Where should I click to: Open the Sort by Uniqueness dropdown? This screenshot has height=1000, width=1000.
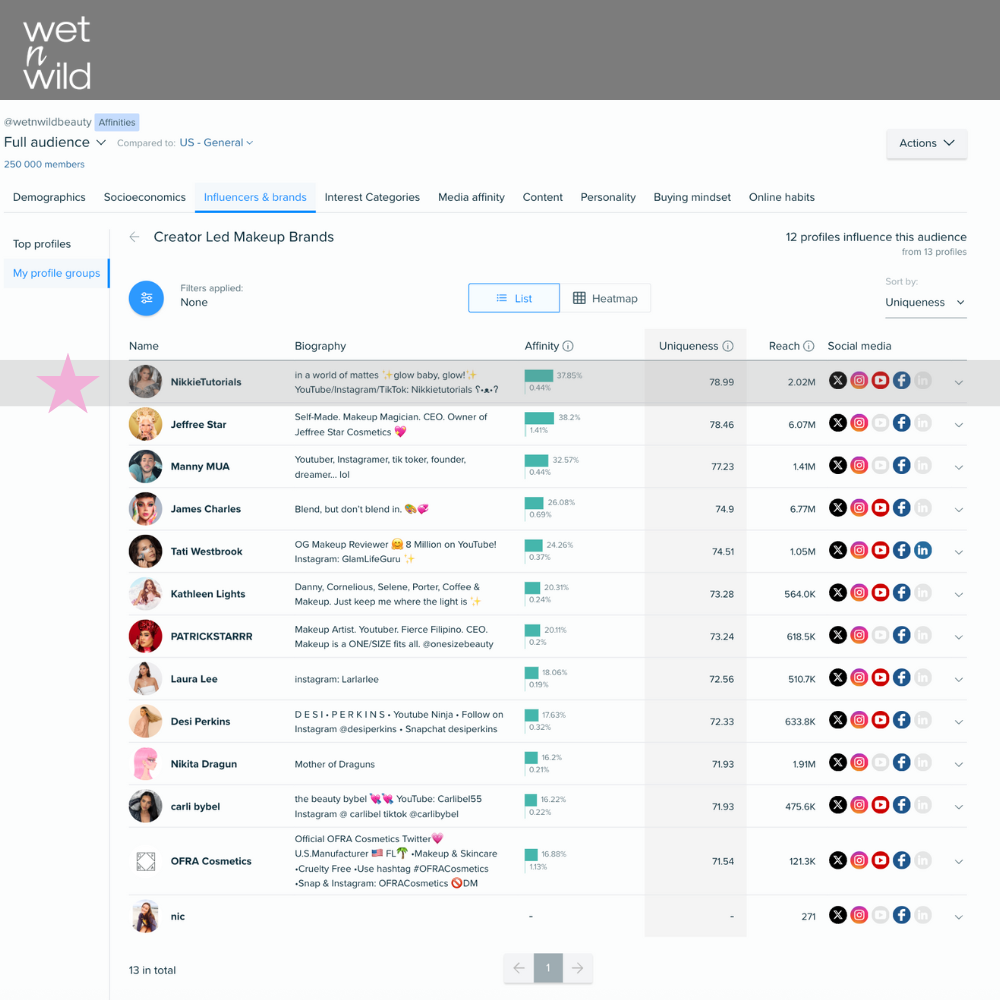point(925,302)
